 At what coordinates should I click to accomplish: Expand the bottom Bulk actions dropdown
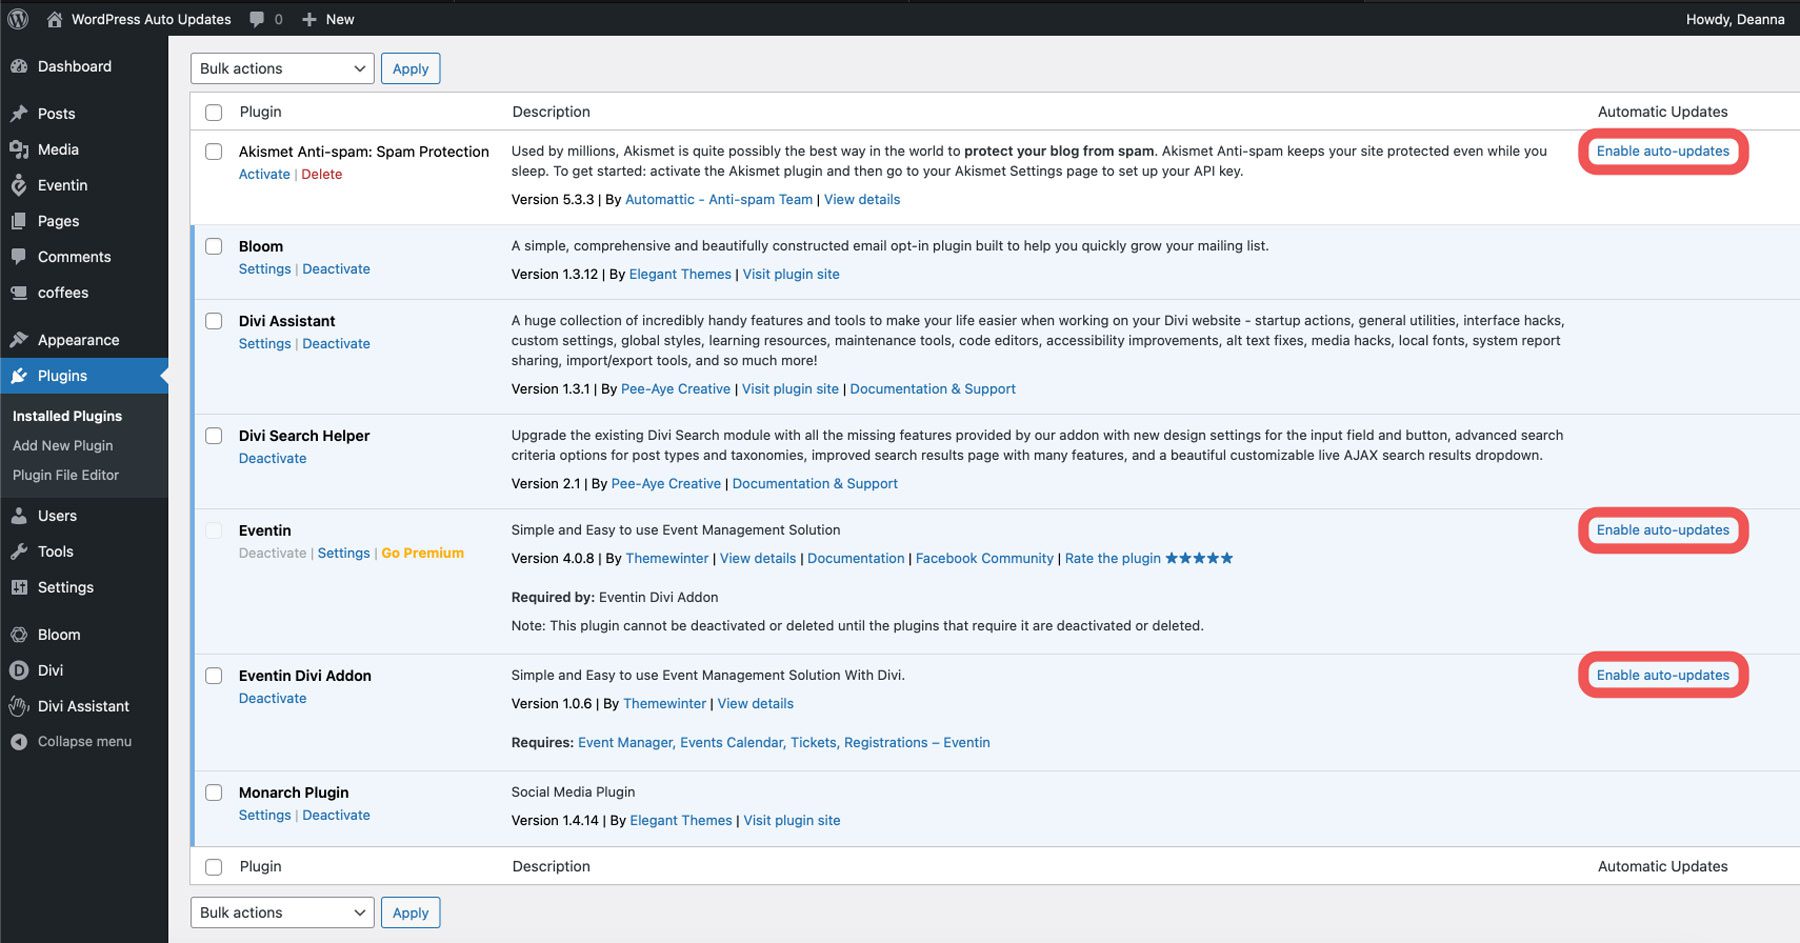pos(281,912)
